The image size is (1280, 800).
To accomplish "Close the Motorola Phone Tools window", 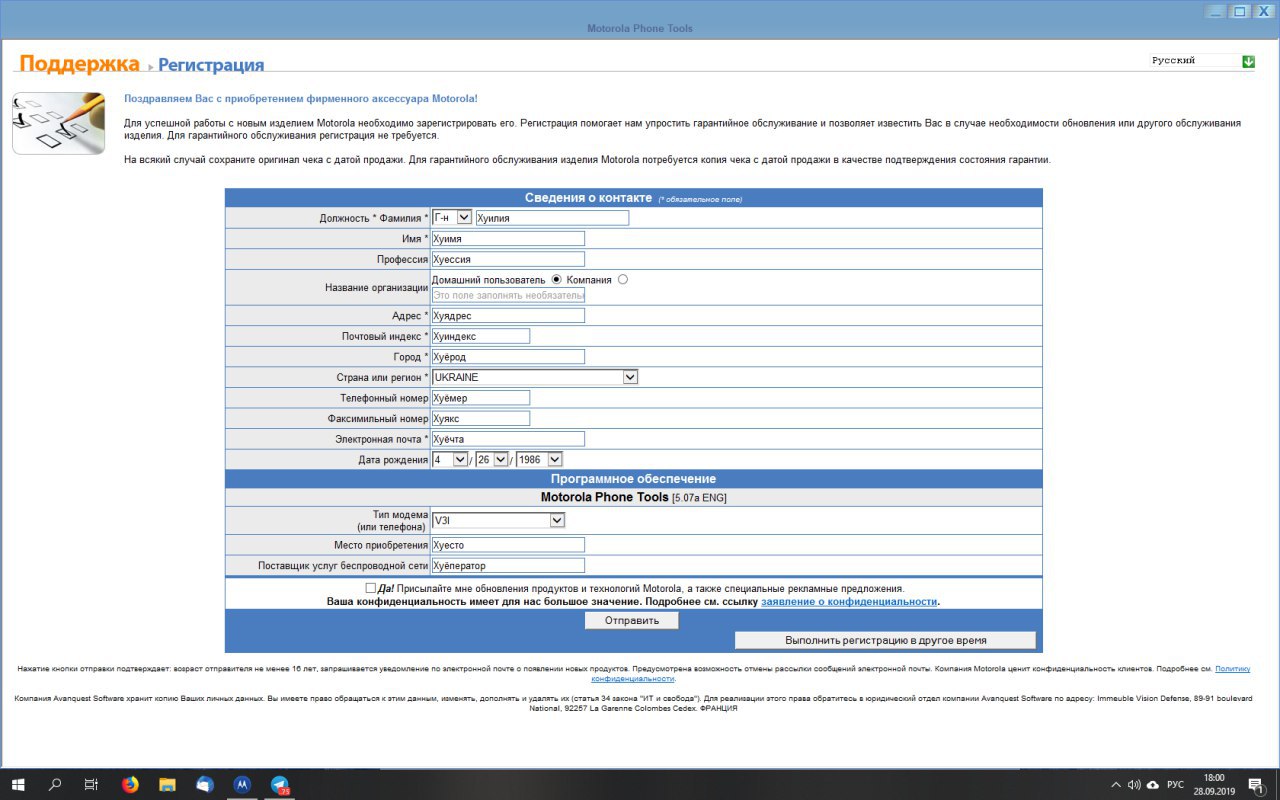I will pyautogui.click(x=1264, y=11).
